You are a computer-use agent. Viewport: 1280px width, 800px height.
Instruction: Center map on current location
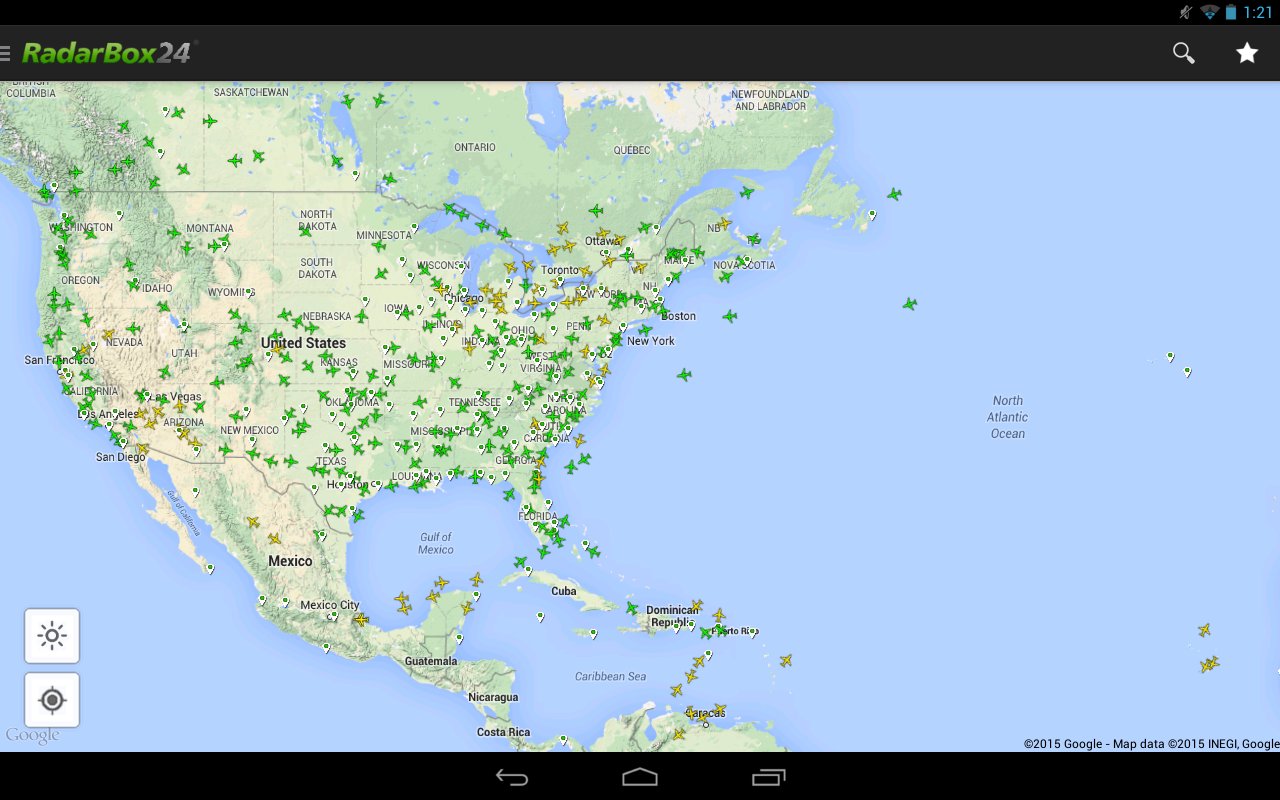[x=52, y=700]
